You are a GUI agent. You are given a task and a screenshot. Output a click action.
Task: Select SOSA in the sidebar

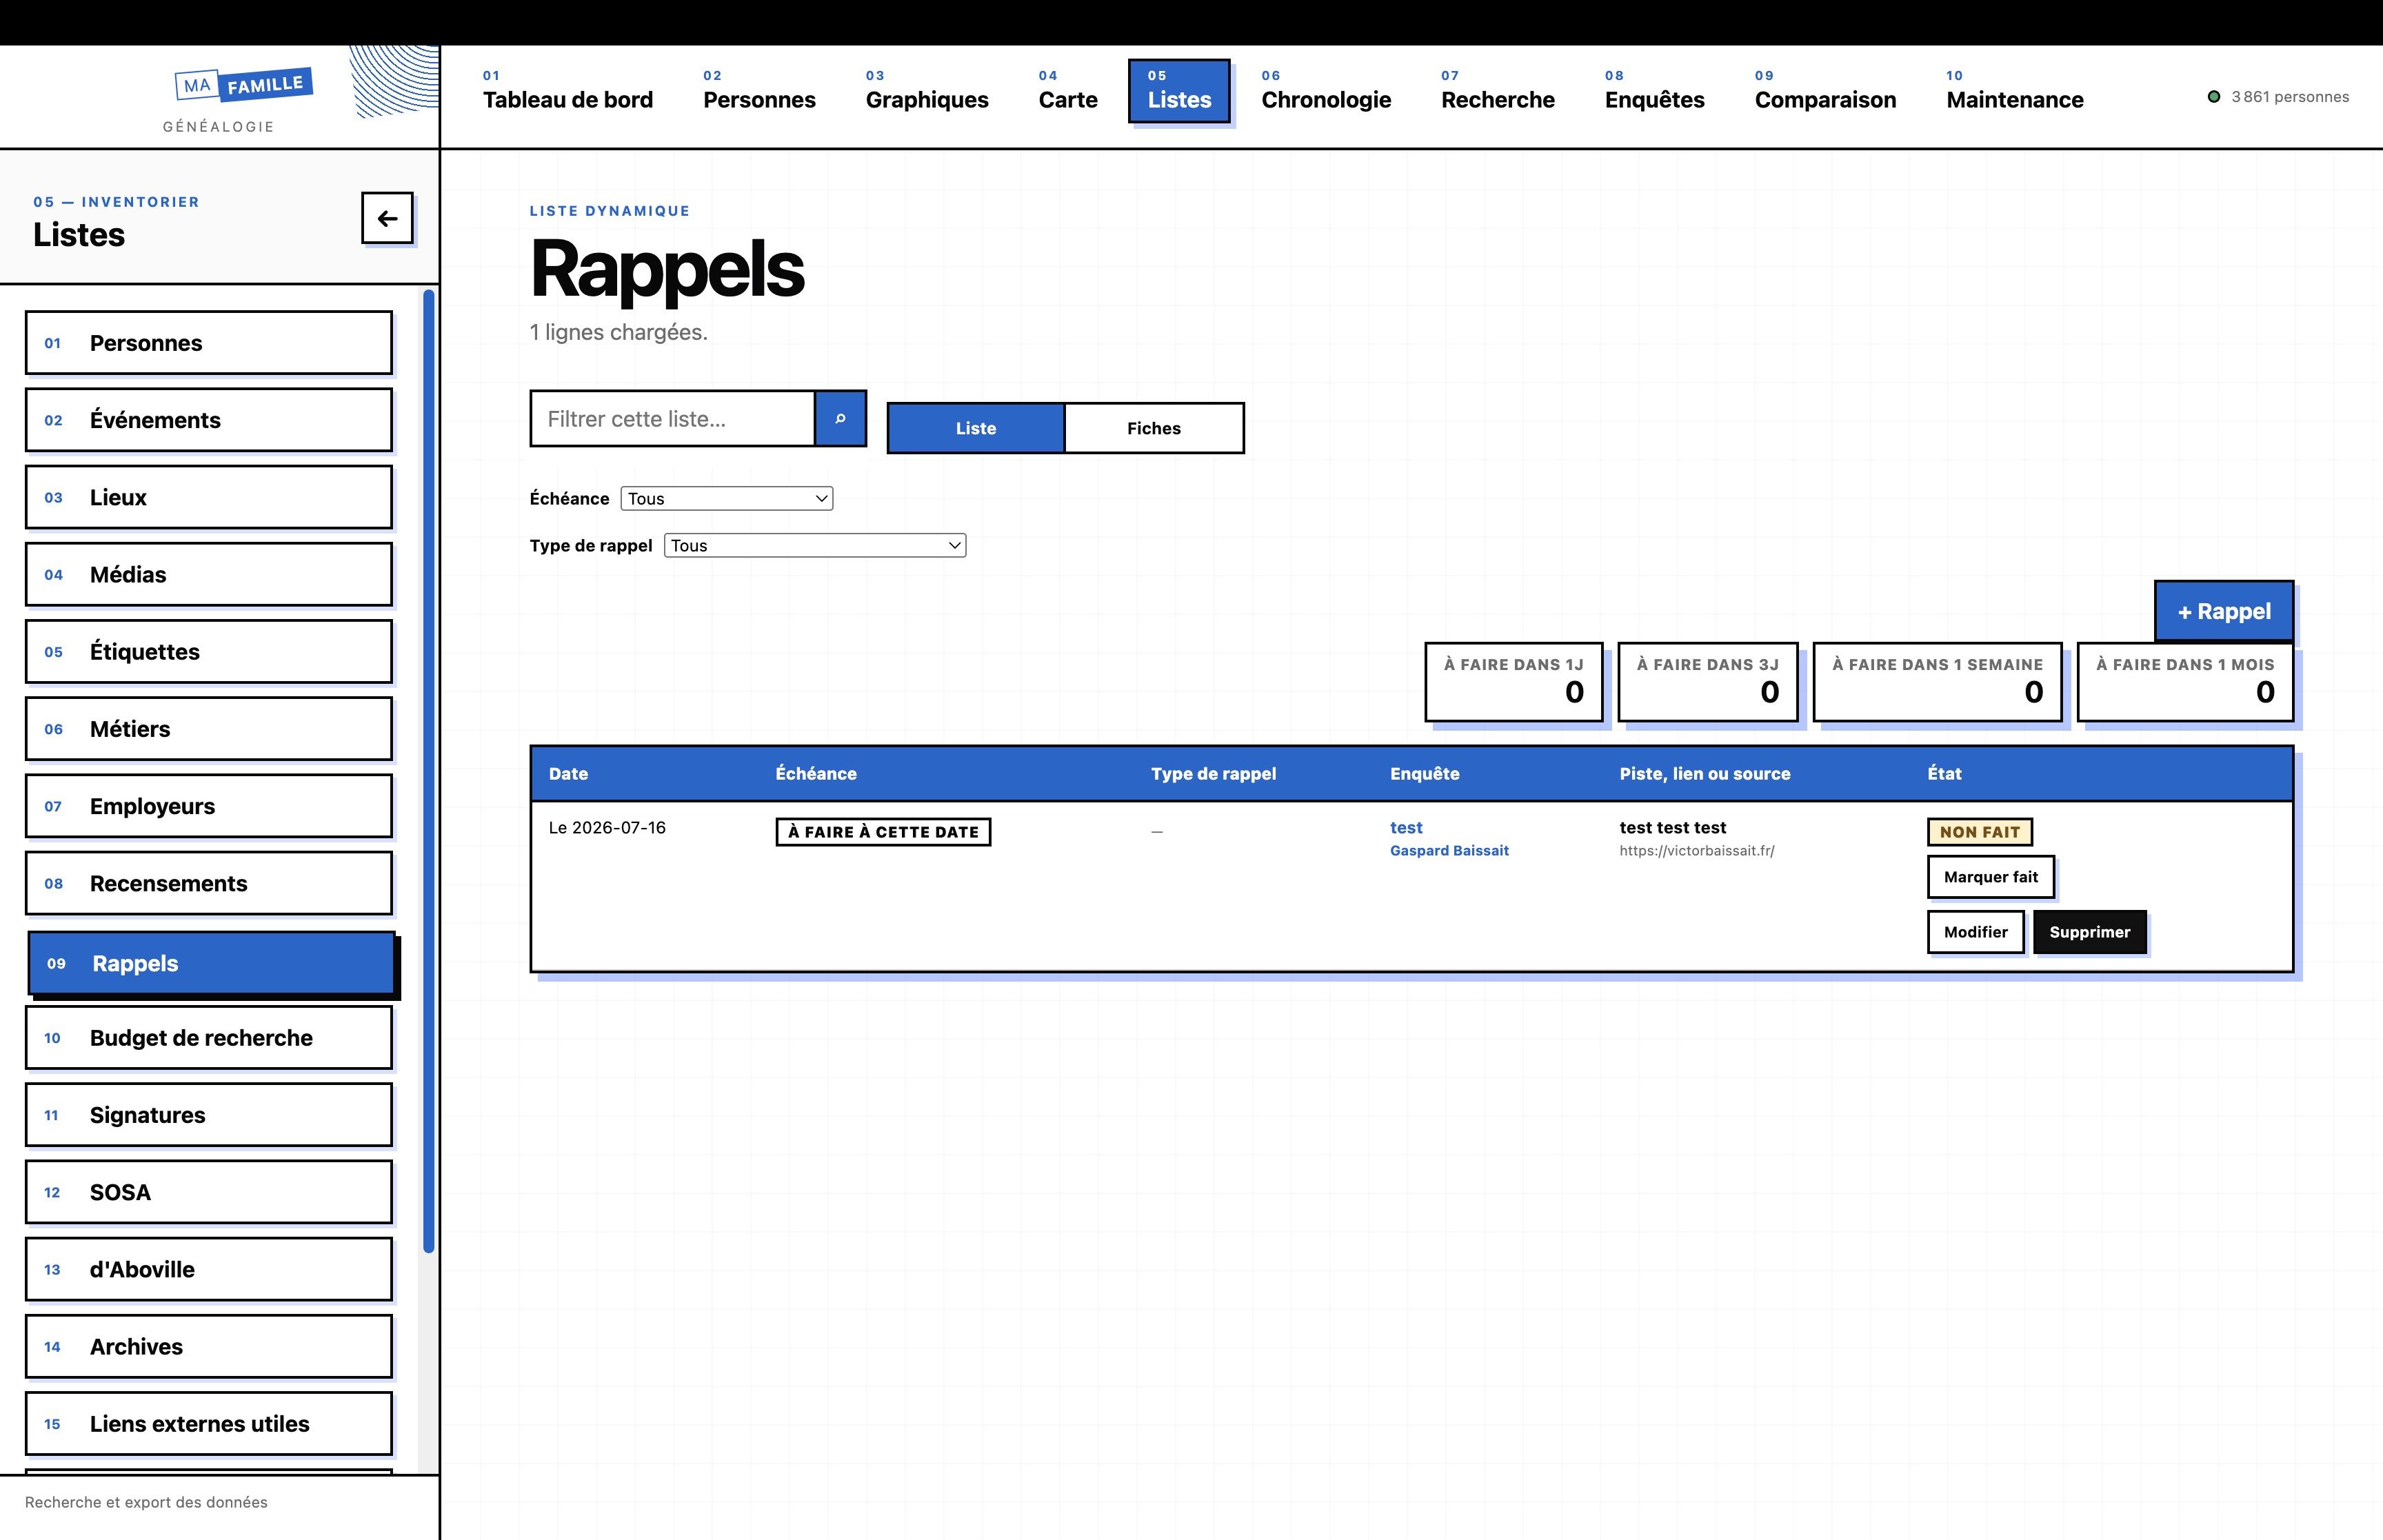209,1192
